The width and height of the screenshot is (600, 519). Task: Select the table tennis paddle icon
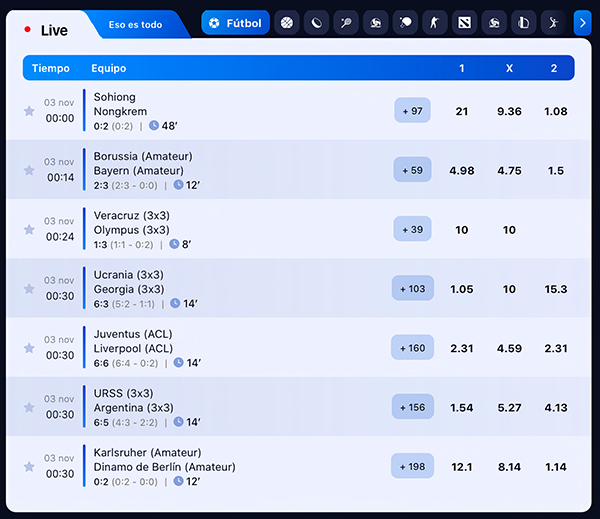tap(405, 23)
